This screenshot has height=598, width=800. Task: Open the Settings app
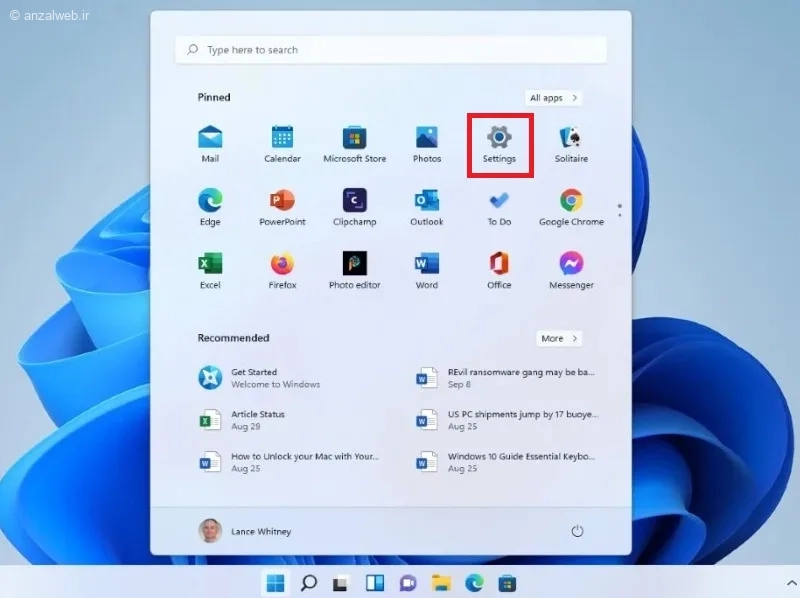(x=499, y=145)
